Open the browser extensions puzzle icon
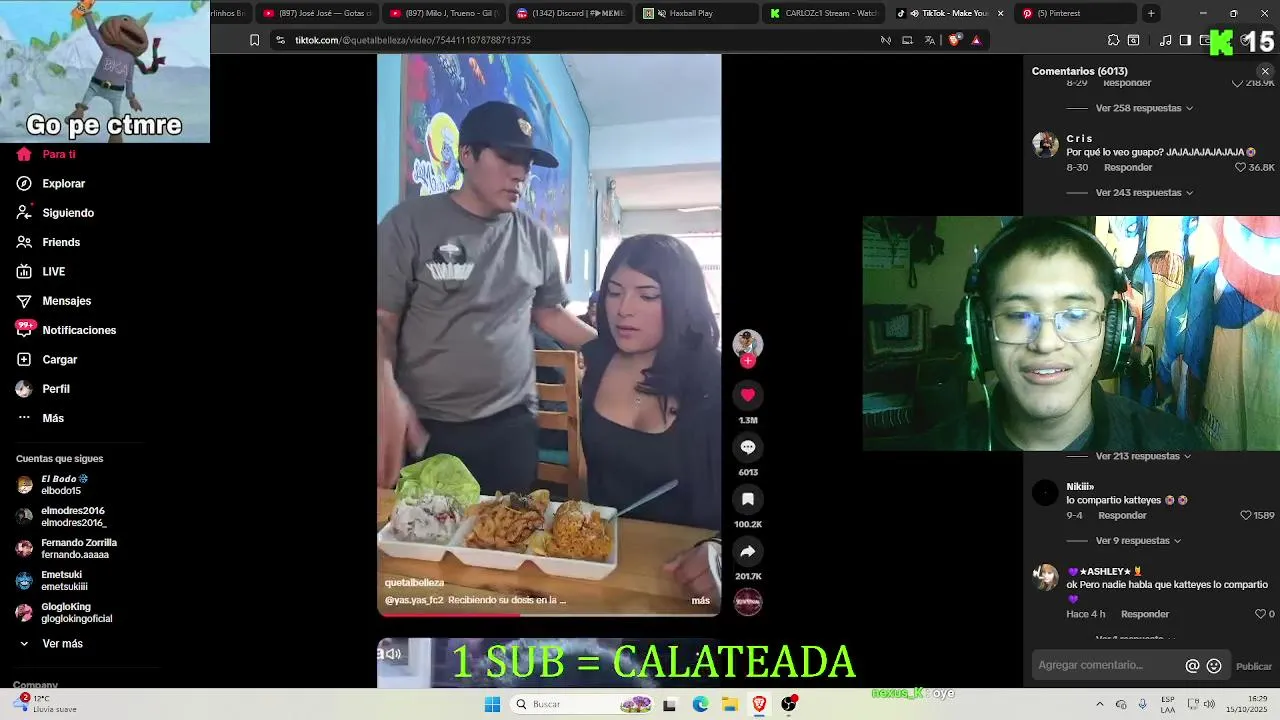 (x=1113, y=40)
